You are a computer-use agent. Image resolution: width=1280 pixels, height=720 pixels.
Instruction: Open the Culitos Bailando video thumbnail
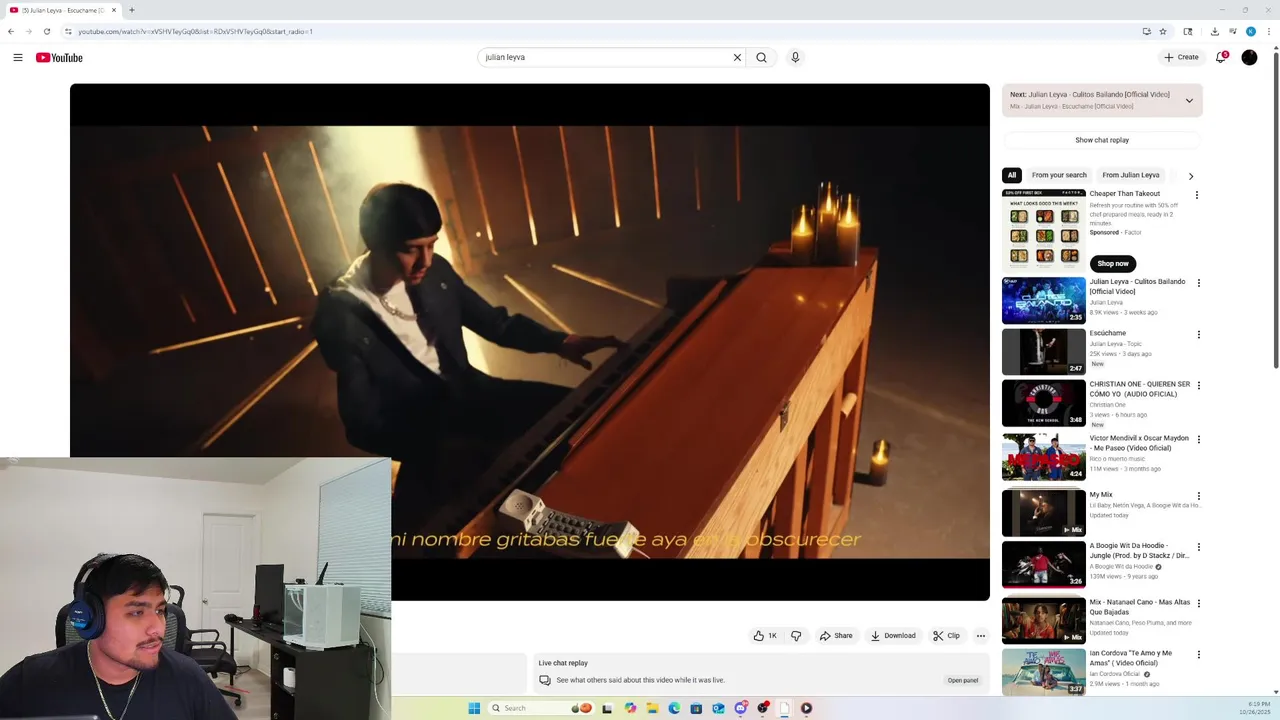tap(1044, 300)
